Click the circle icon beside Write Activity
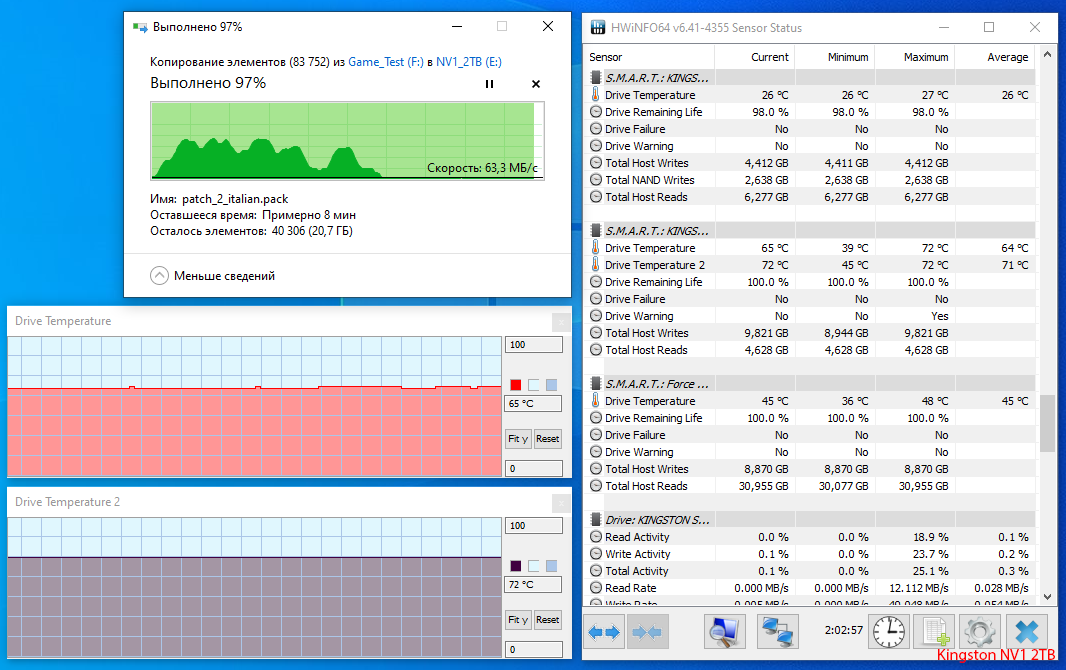1066x670 pixels. click(596, 554)
